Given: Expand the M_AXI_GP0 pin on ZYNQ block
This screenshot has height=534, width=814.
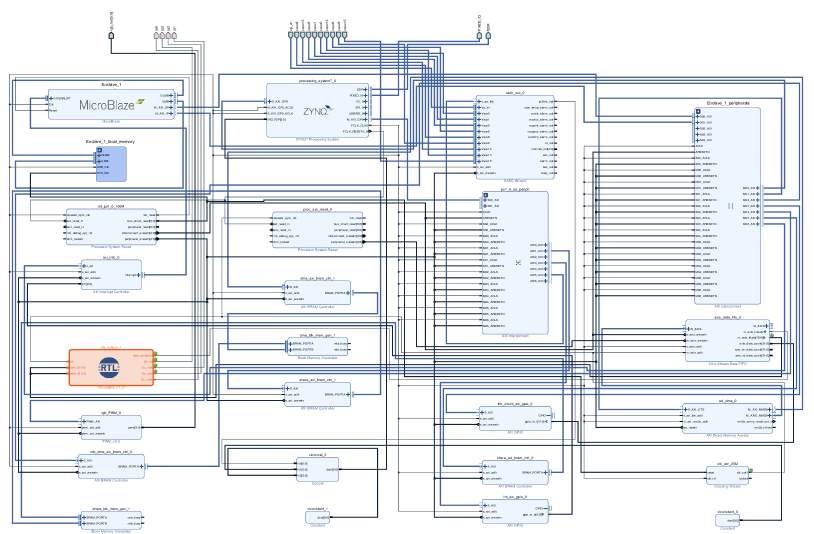Looking at the screenshot, I should point(365,119).
